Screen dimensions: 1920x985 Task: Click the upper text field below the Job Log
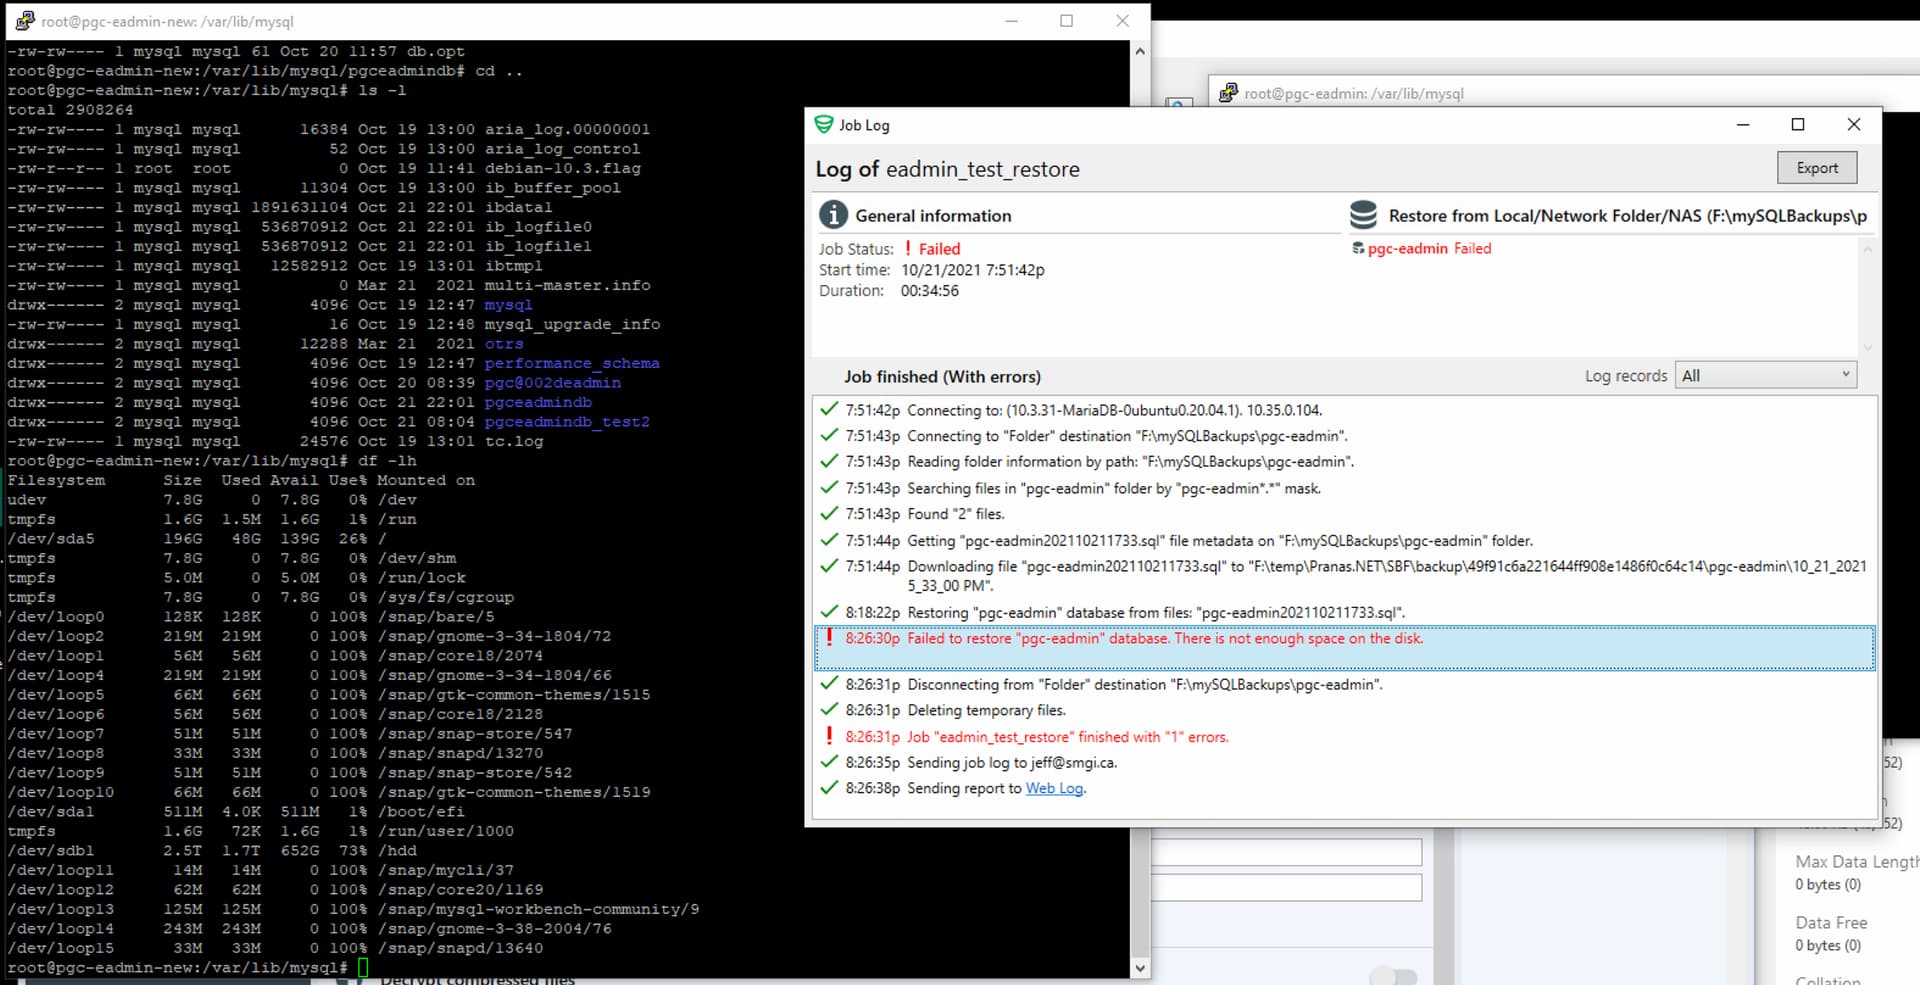[x=1287, y=852]
